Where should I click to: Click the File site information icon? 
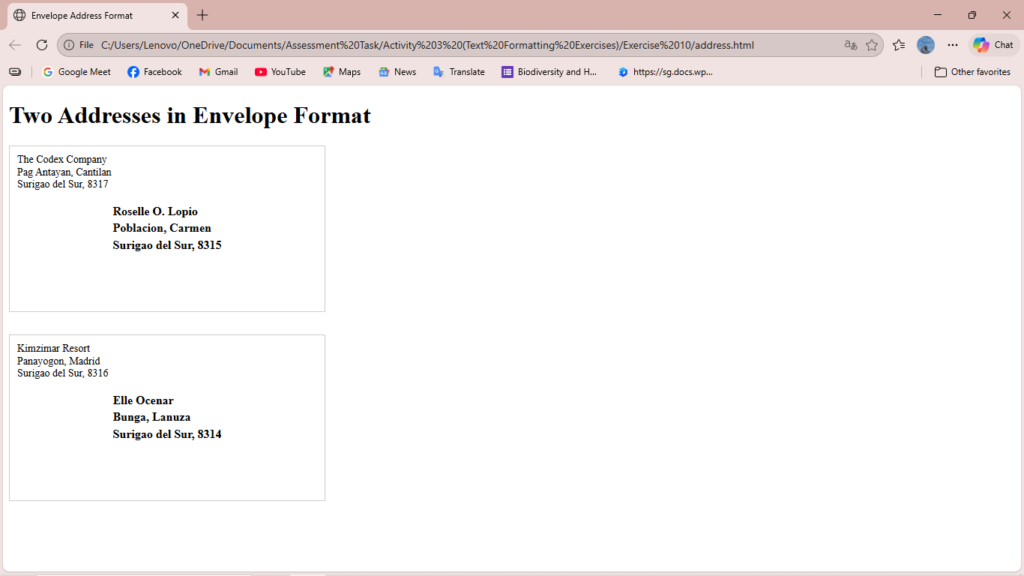coord(78,45)
